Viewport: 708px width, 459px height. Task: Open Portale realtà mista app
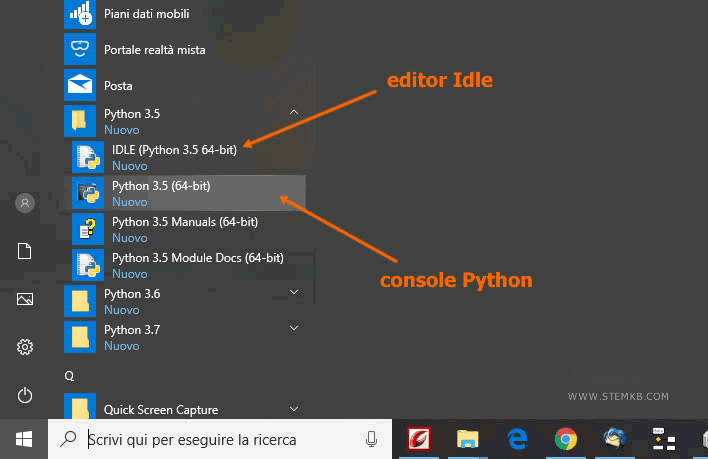[152, 49]
